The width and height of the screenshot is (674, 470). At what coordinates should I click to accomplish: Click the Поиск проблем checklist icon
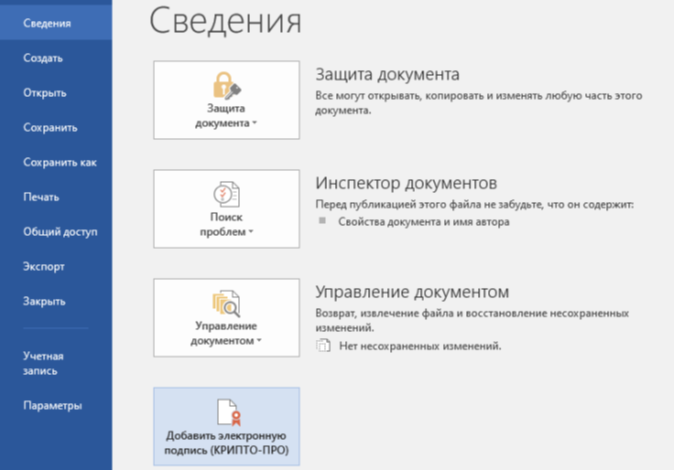pyautogui.click(x=227, y=194)
